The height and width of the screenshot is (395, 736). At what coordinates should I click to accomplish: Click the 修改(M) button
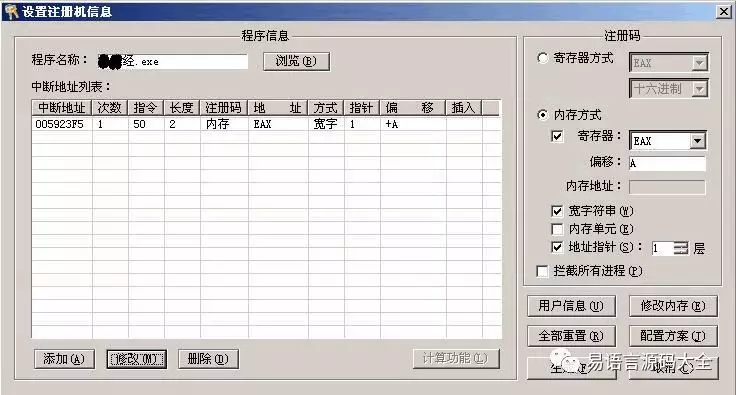click(137, 359)
